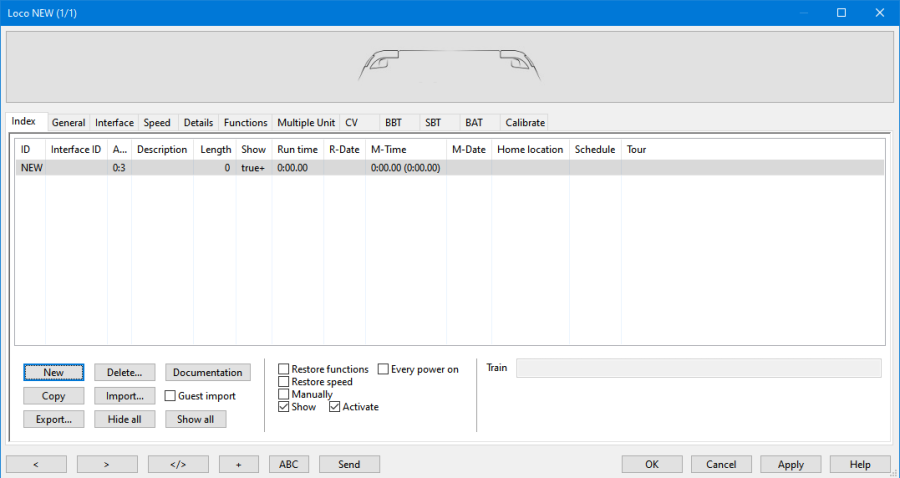Create a new loco with New button
Viewport: 900px width, 478px height.
[54, 372]
